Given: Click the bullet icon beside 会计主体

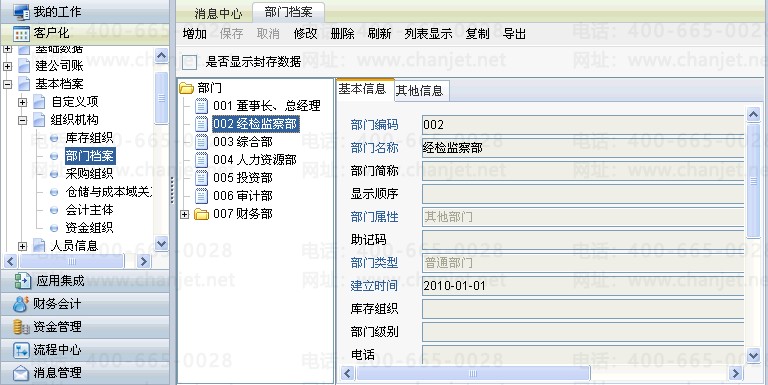Looking at the screenshot, I should tap(54, 210).
